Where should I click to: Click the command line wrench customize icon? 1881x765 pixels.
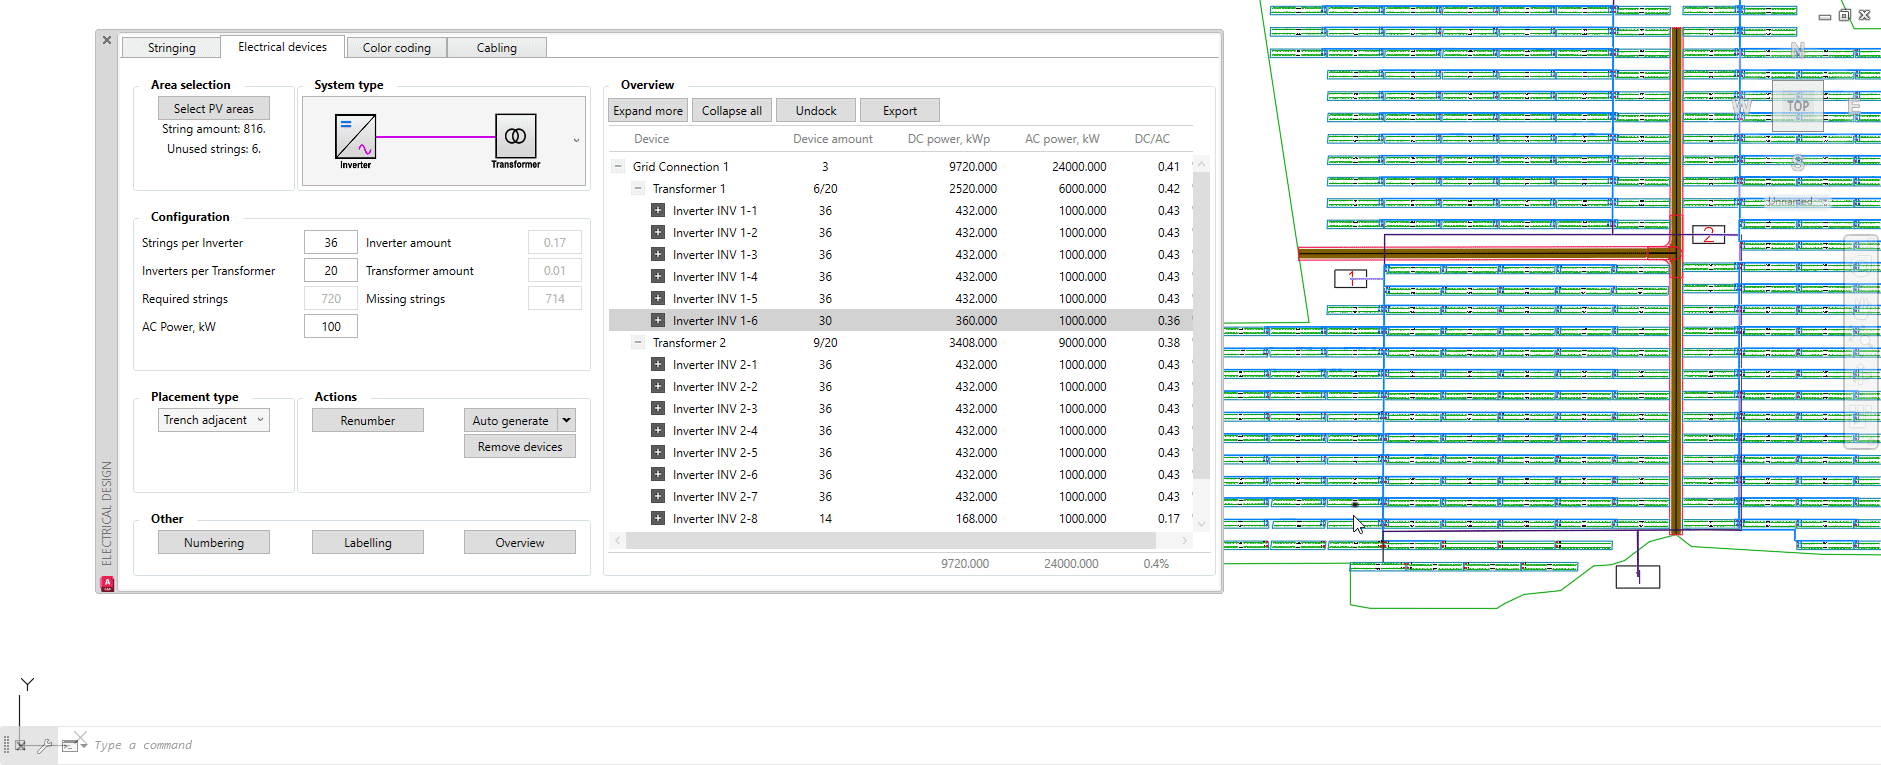45,745
